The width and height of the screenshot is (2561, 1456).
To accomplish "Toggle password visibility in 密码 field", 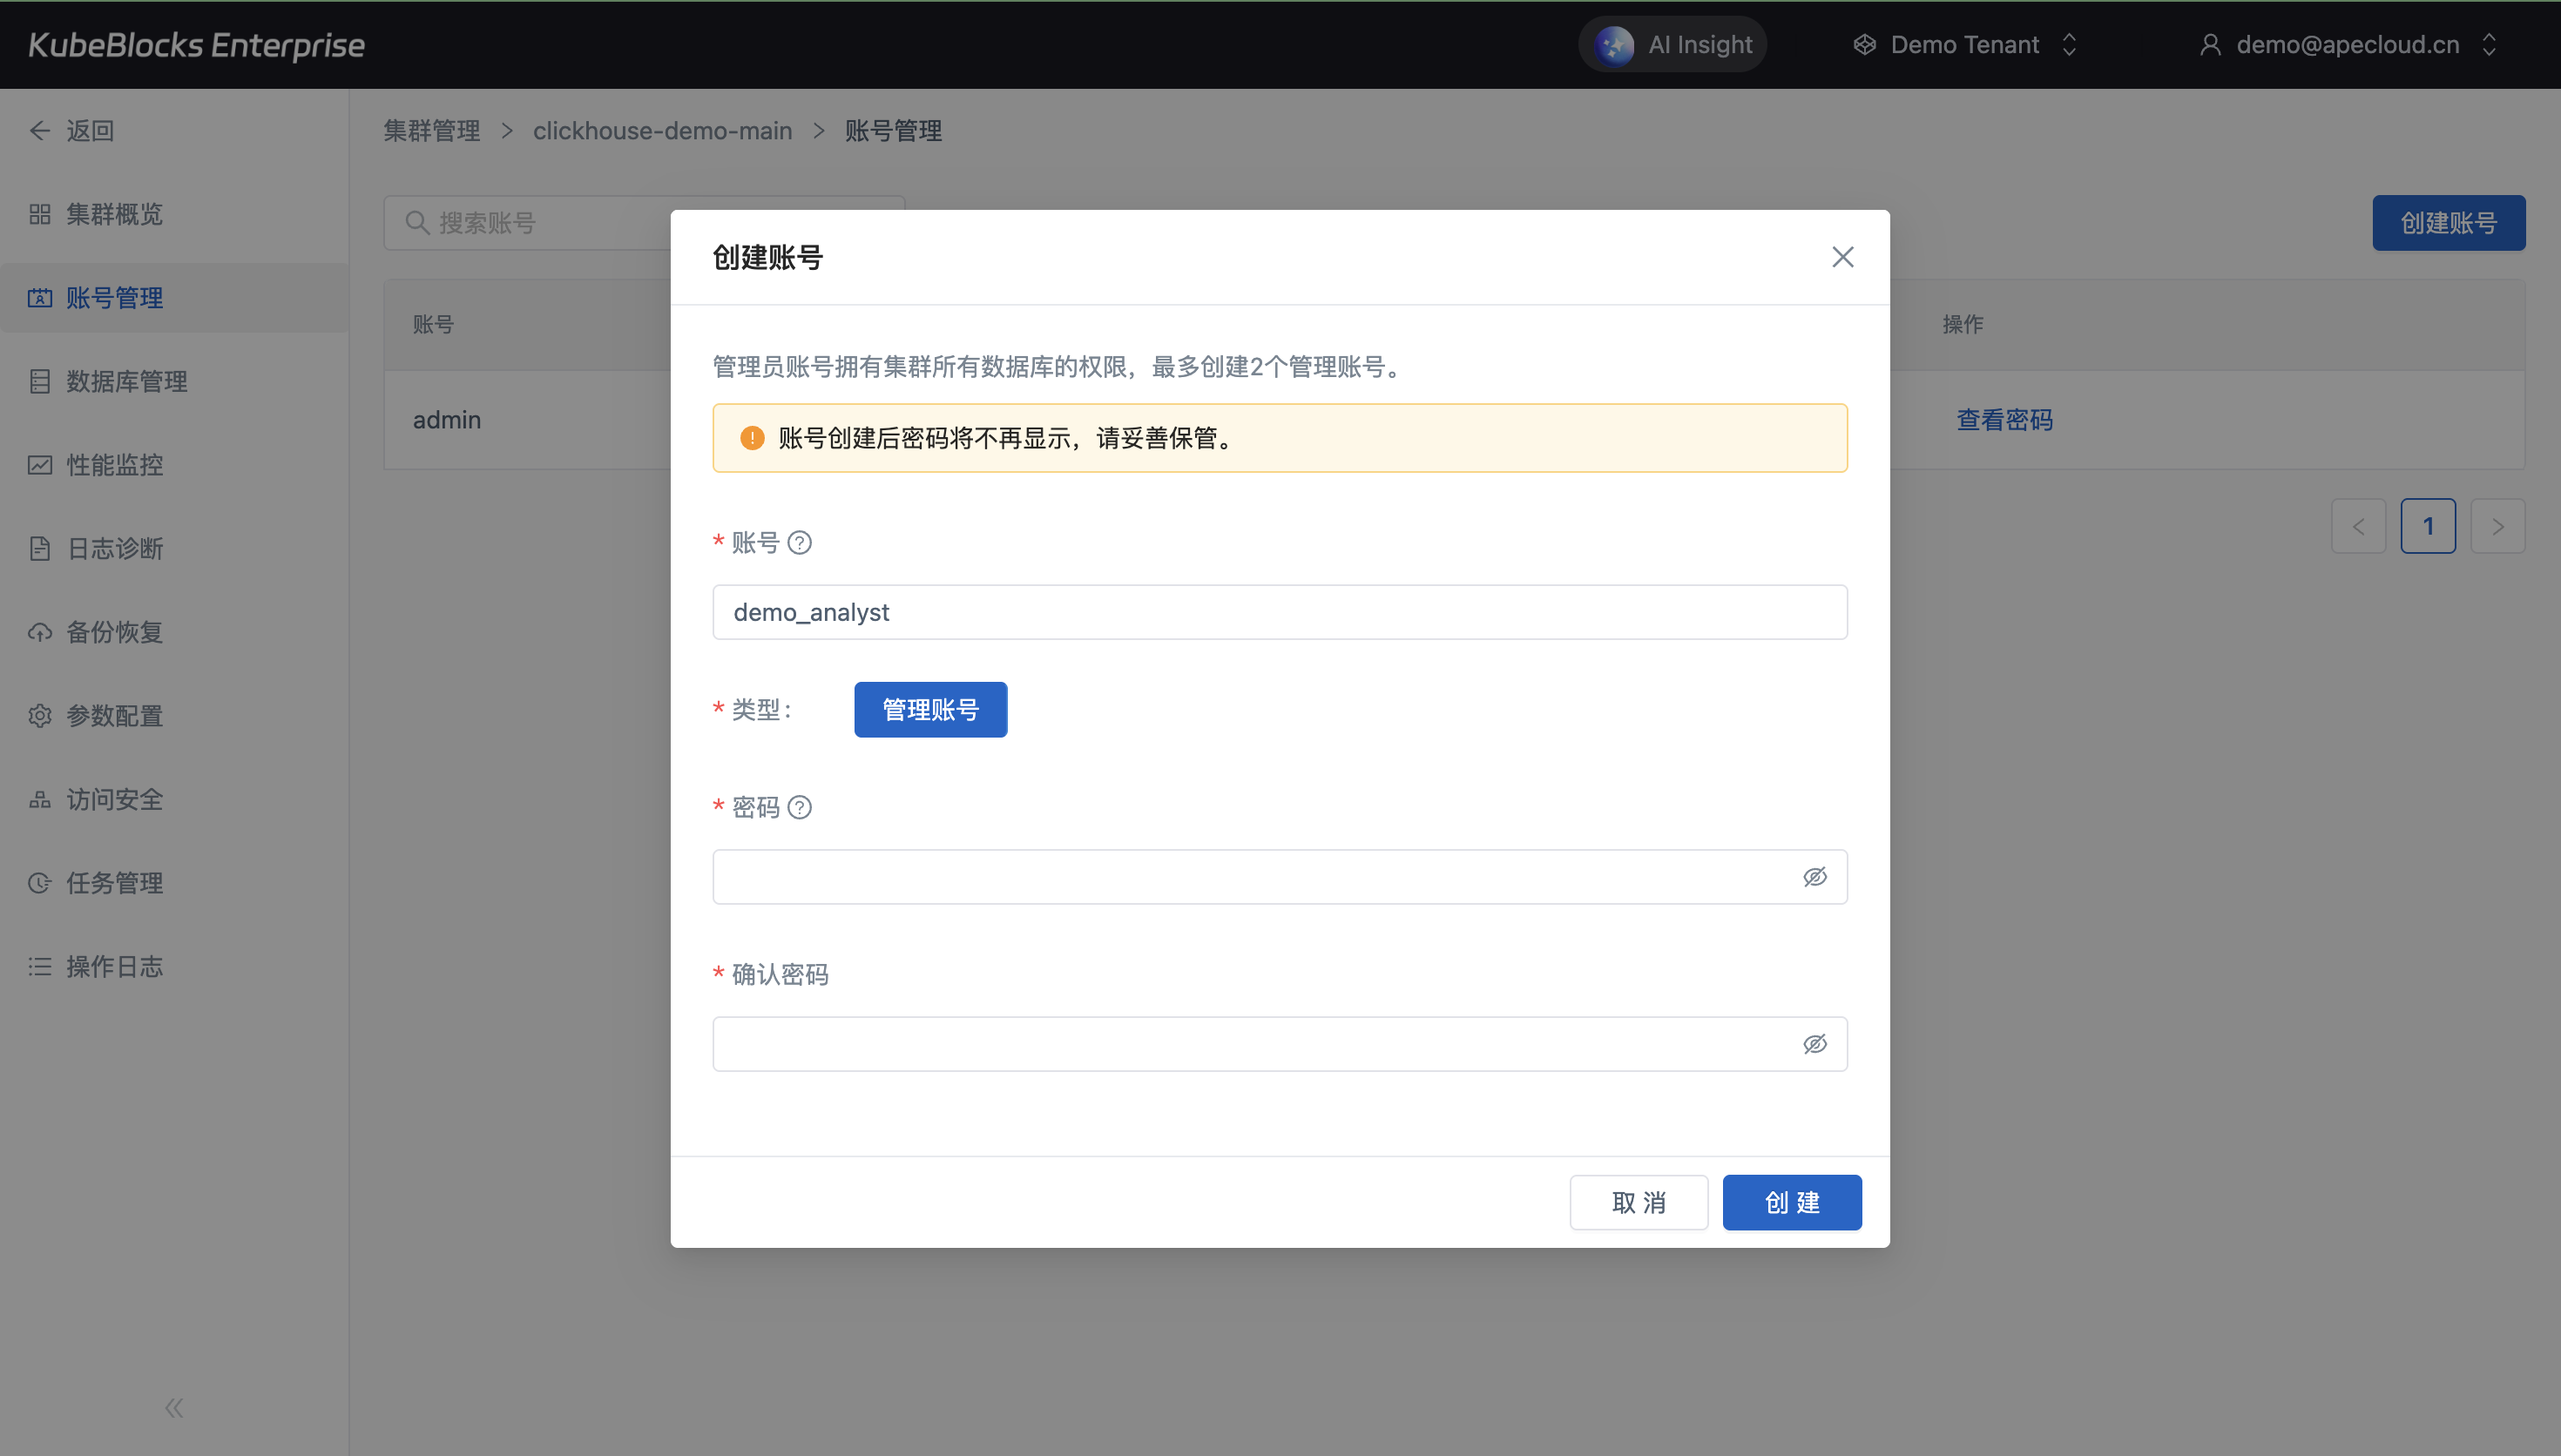I will 1814,877.
